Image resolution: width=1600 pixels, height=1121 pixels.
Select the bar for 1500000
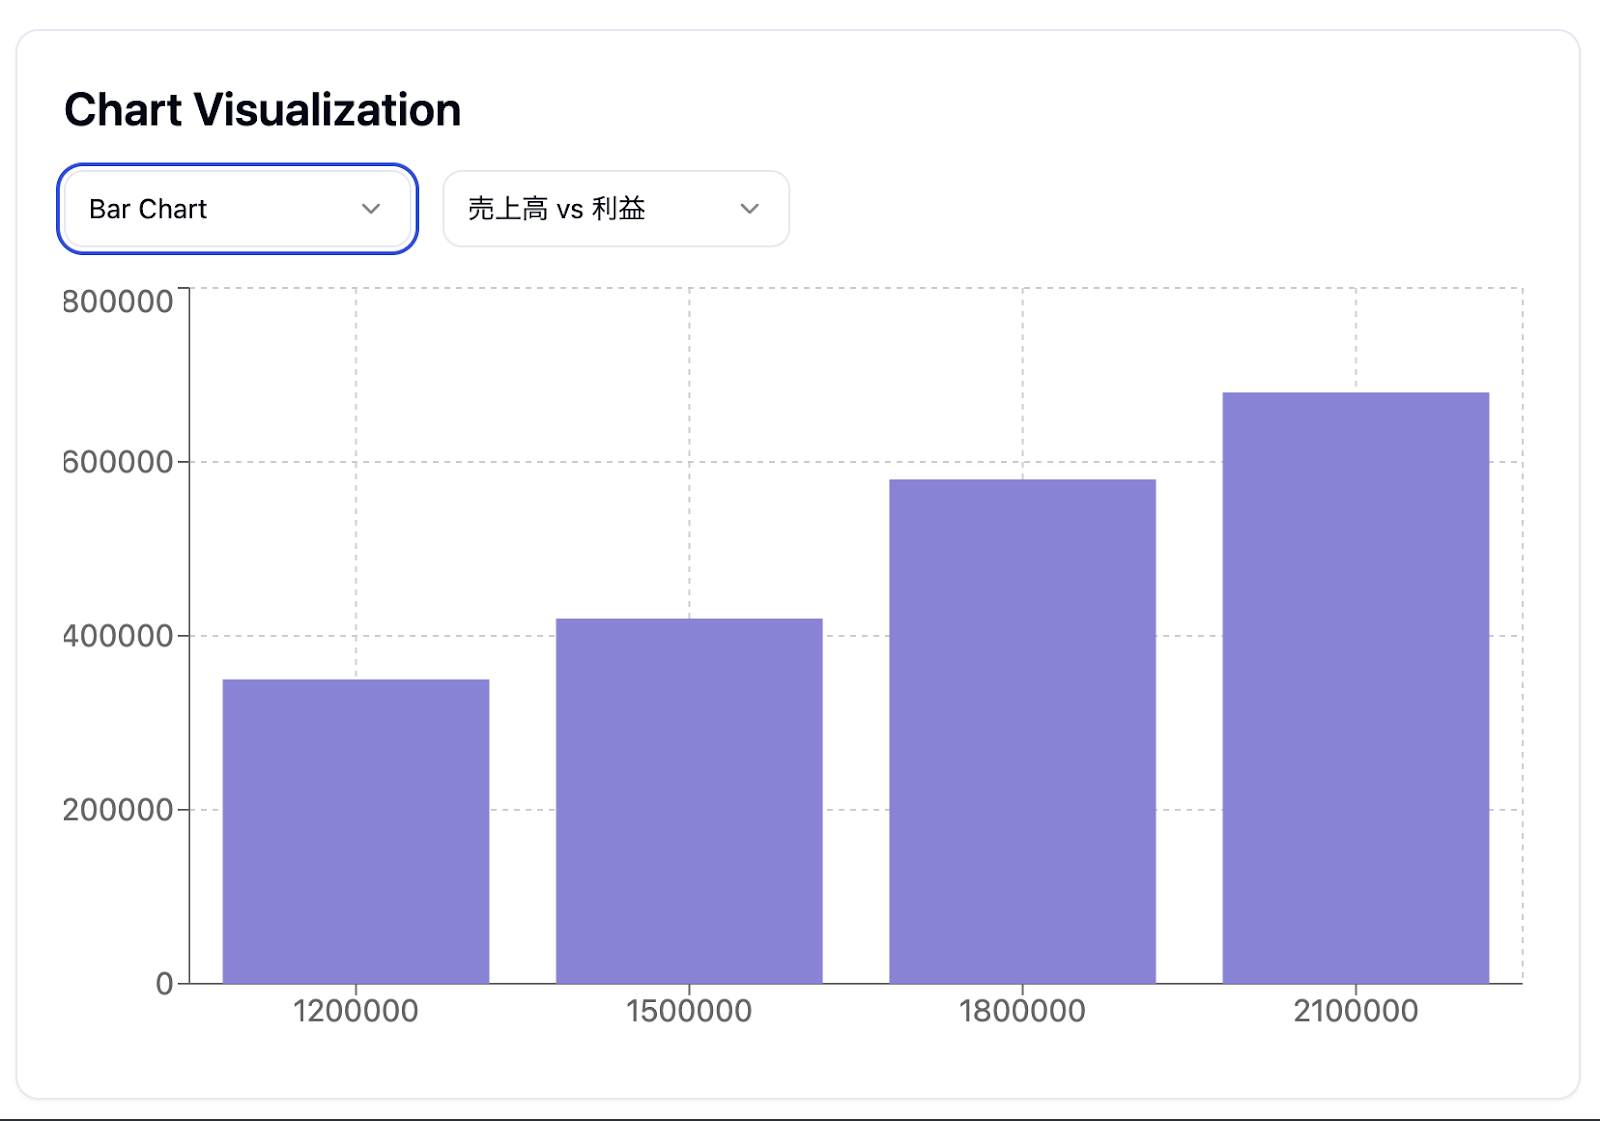[689, 801]
